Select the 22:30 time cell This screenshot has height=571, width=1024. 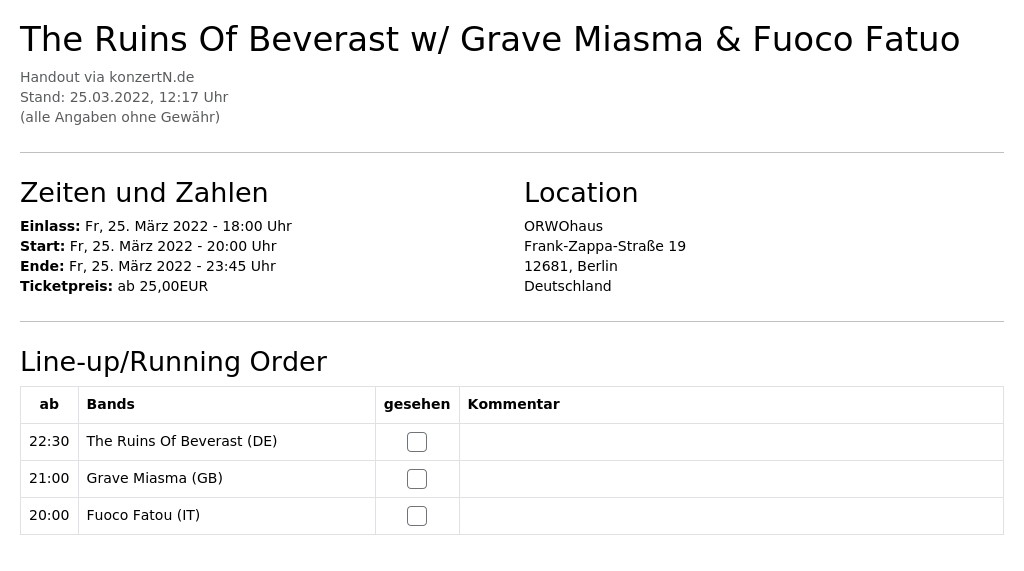point(49,442)
